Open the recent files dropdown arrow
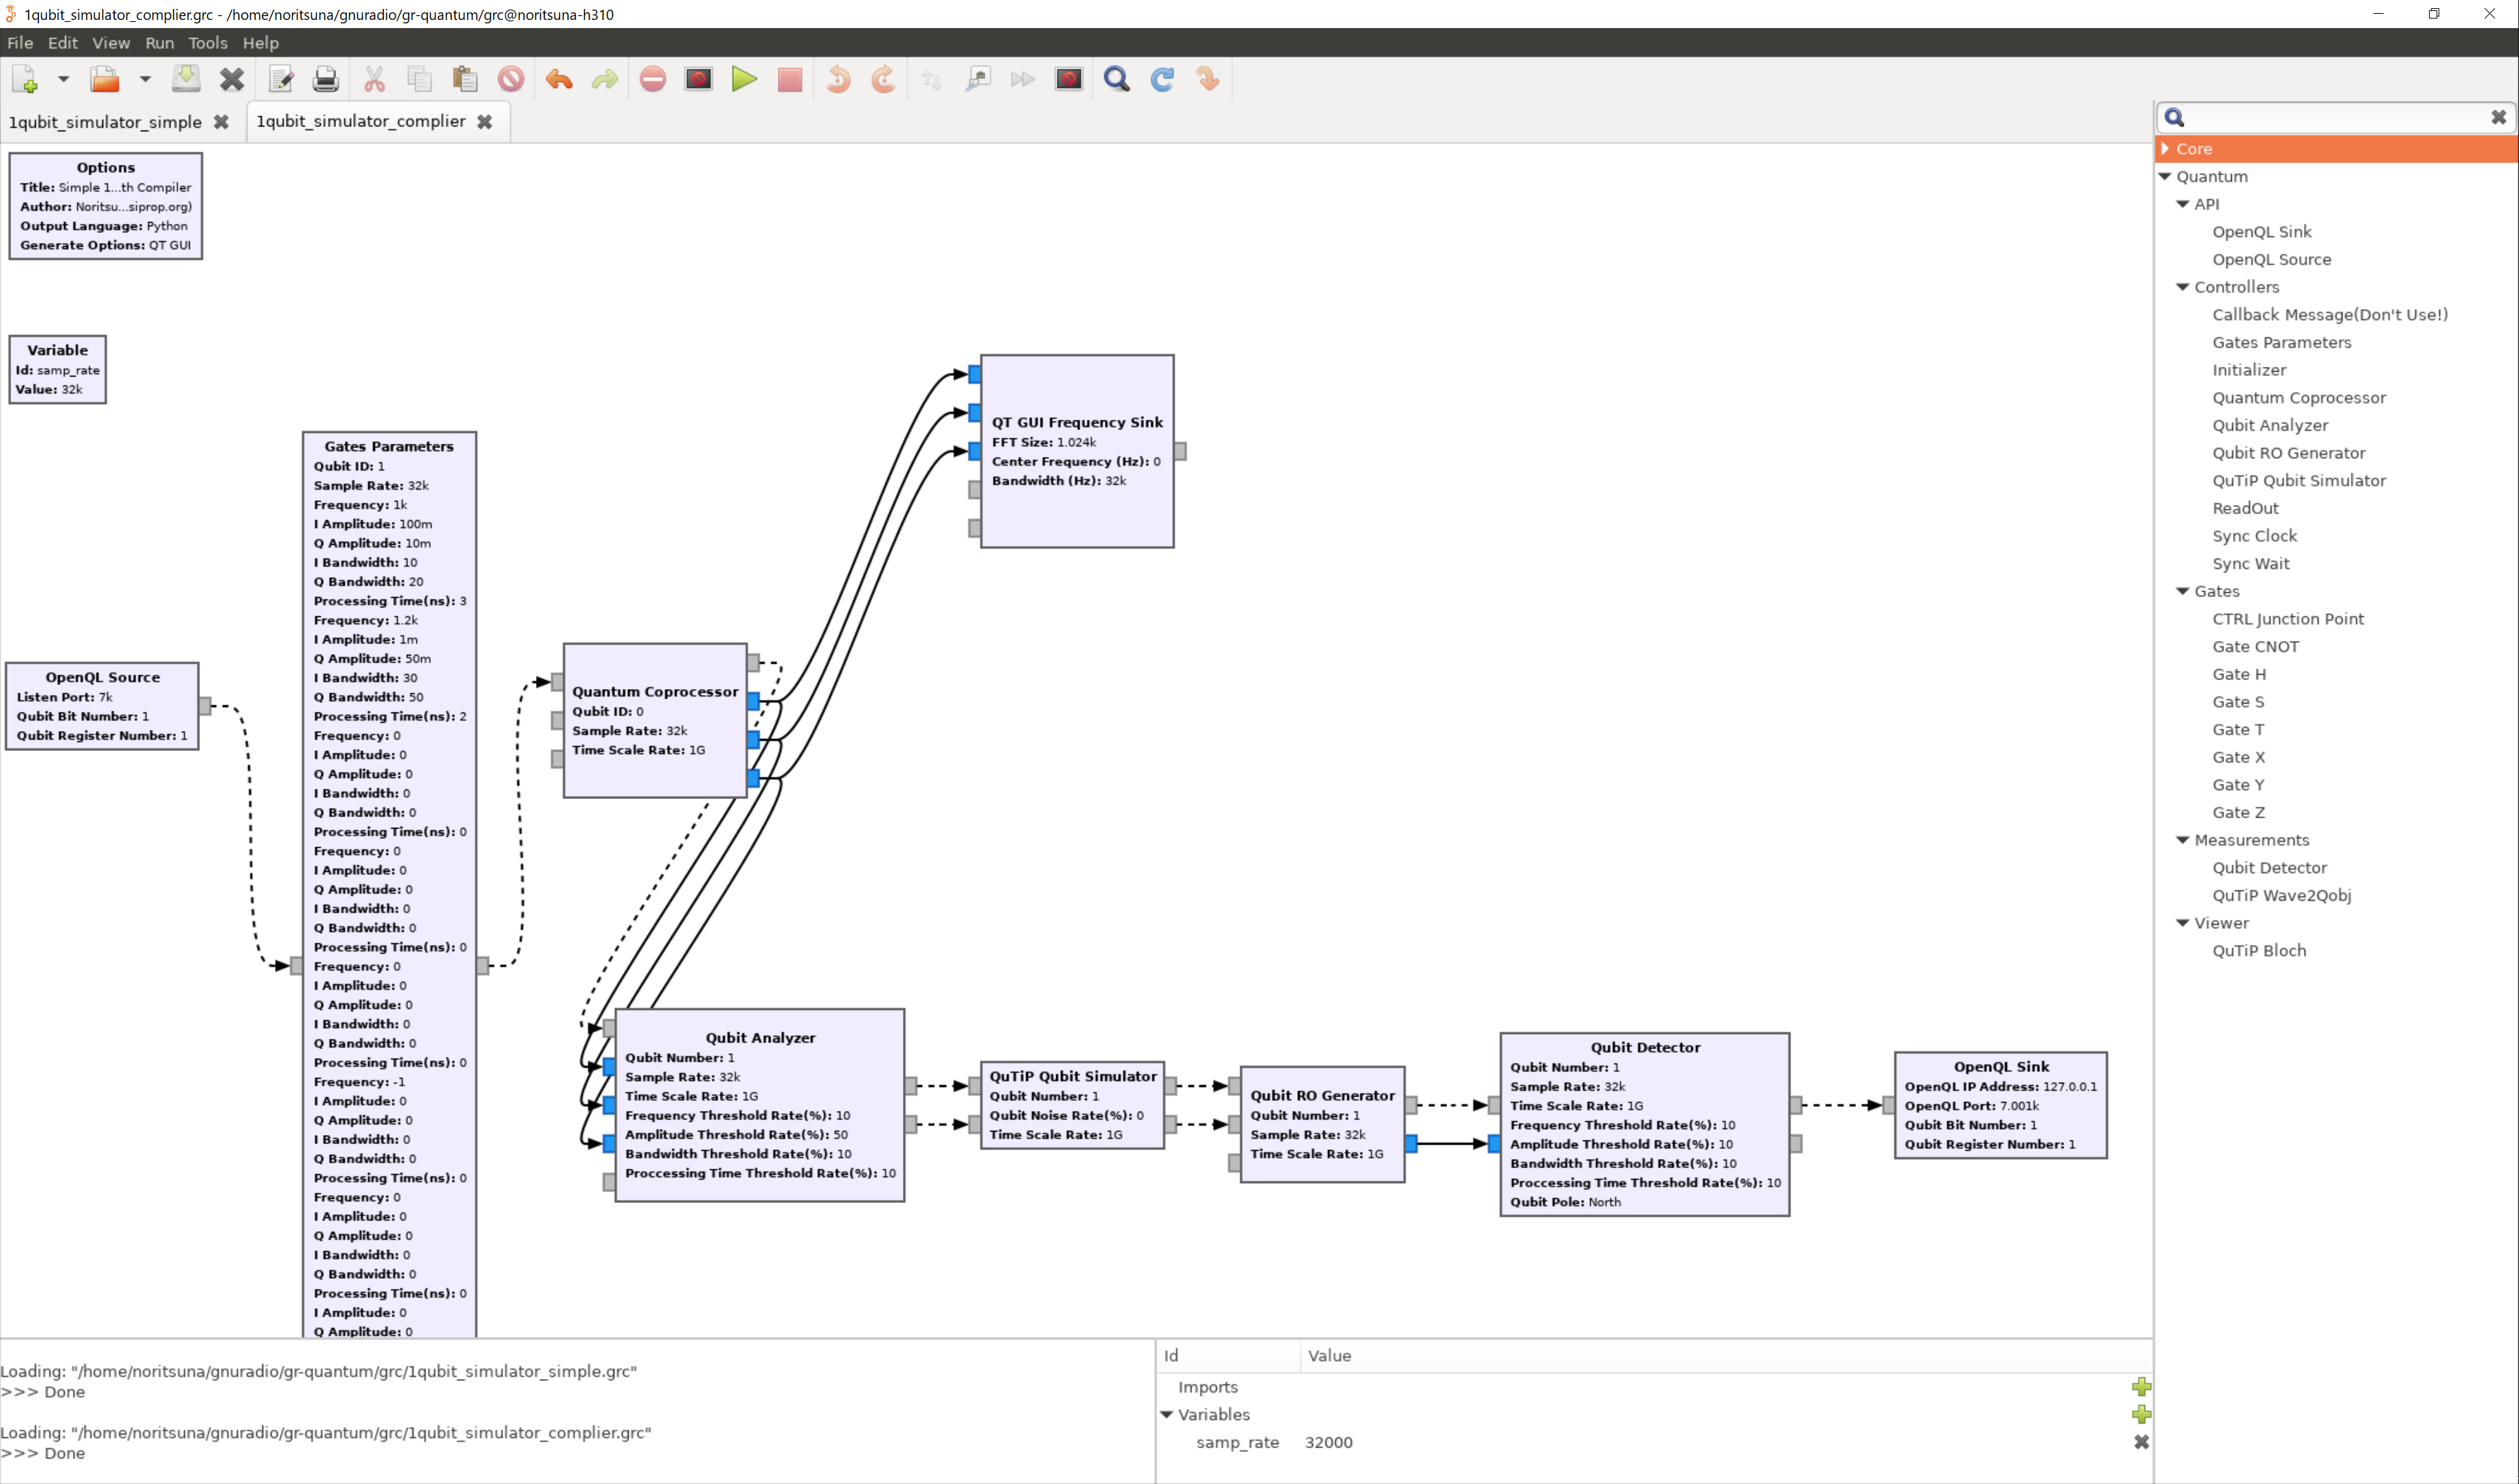The width and height of the screenshot is (2519, 1484). pyautogui.click(x=145, y=79)
